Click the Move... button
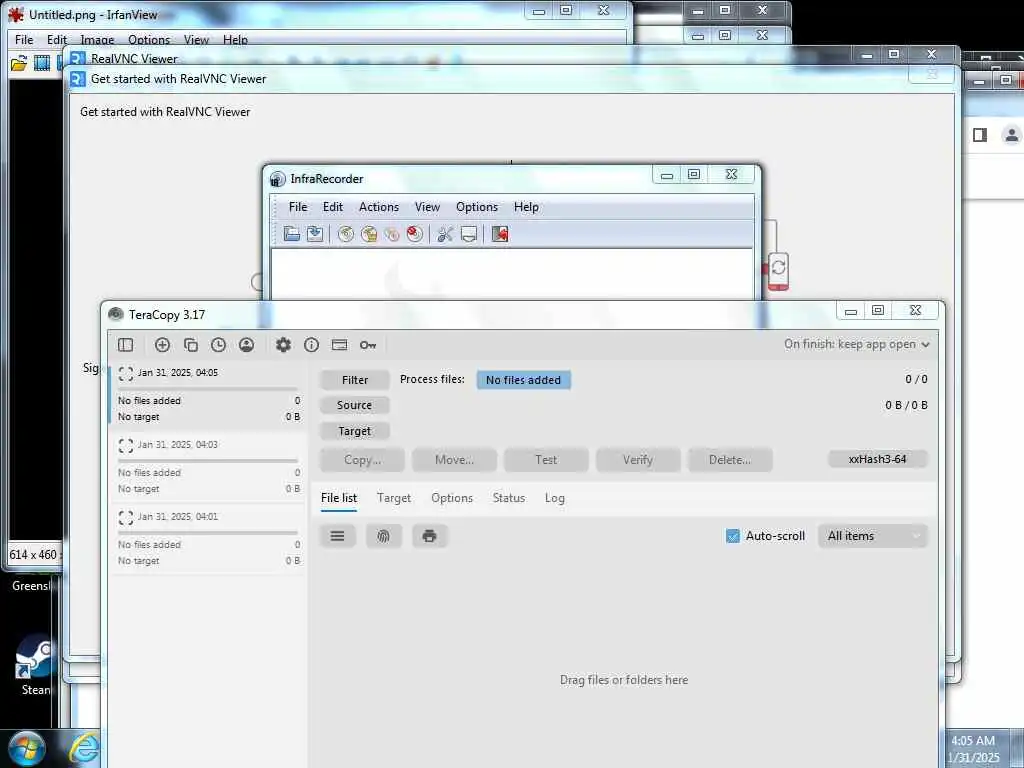1024x768 pixels. click(455, 460)
